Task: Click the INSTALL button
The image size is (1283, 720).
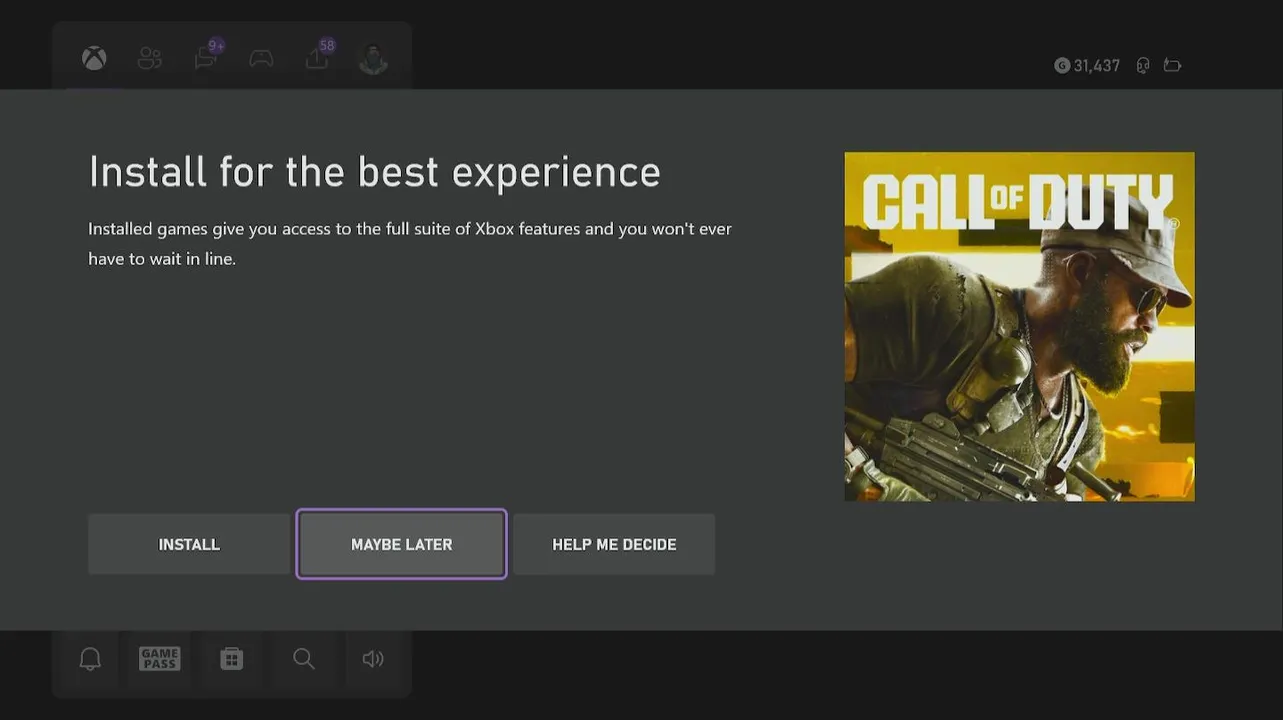Action: pyautogui.click(x=189, y=544)
